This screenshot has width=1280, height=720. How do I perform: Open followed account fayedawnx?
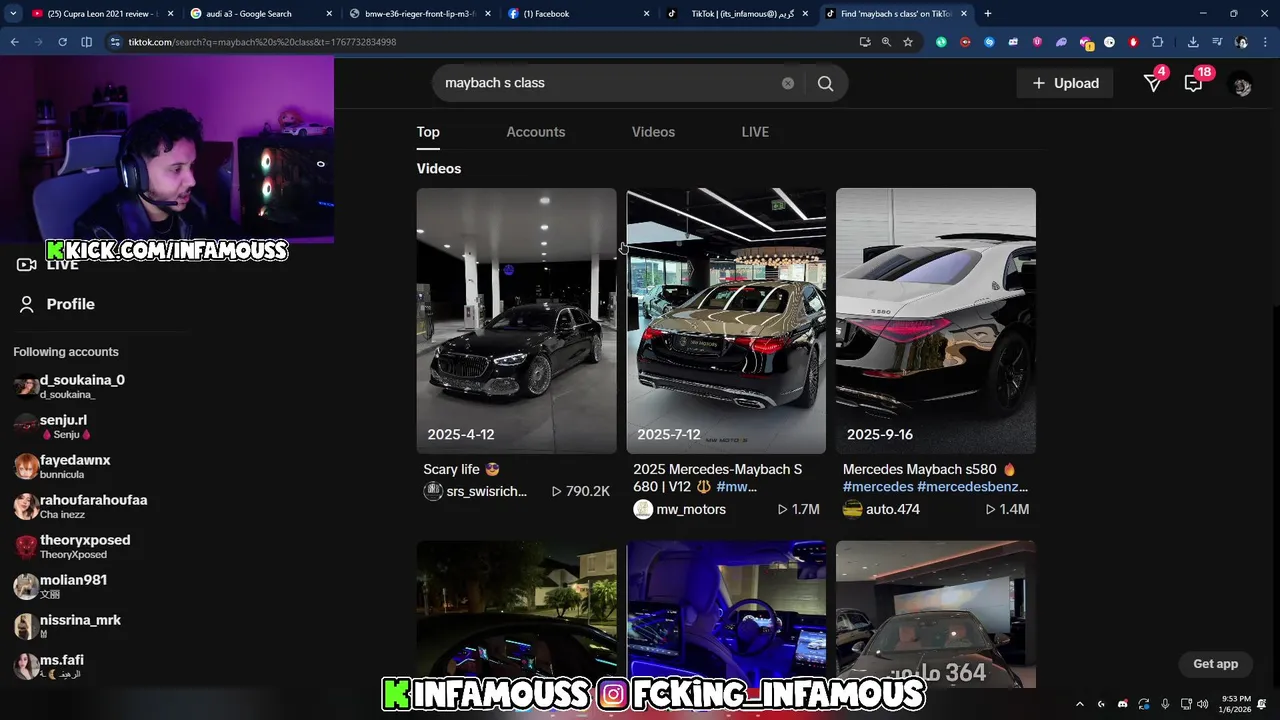[x=62, y=466]
